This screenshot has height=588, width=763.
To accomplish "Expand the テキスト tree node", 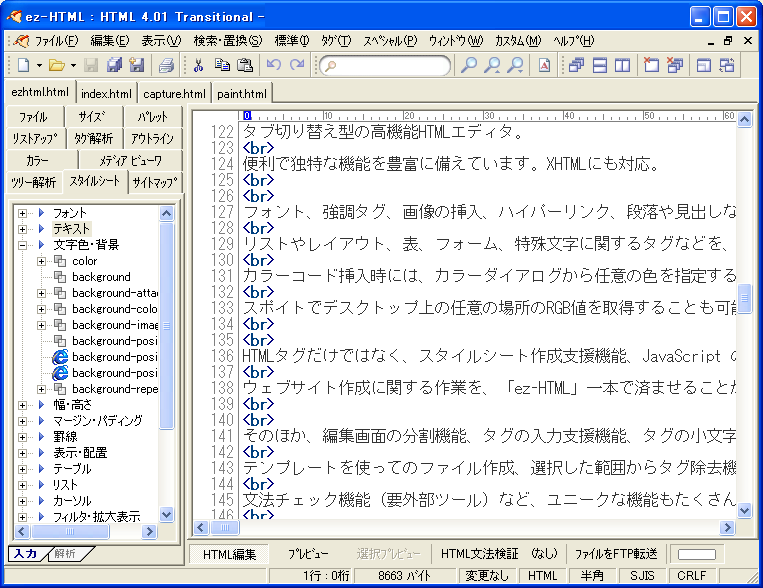I will tap(22, 229).
